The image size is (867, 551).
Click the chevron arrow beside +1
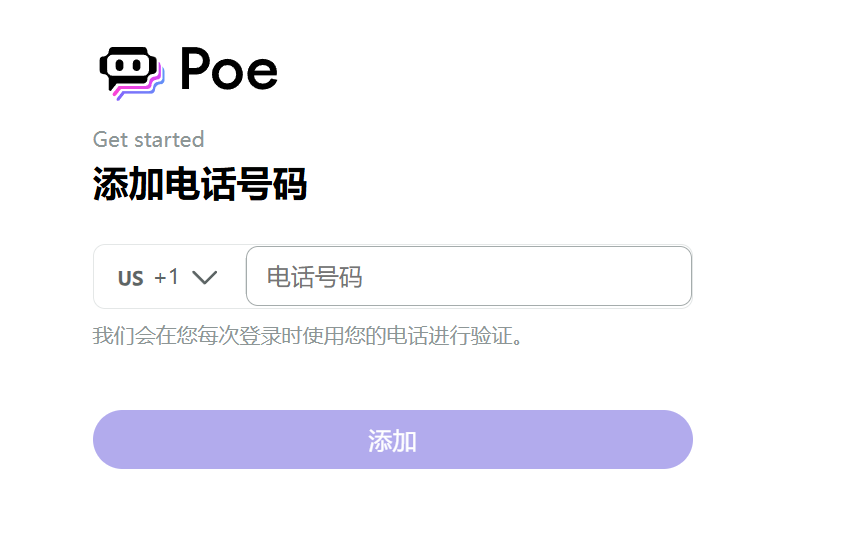click(205, 277)
